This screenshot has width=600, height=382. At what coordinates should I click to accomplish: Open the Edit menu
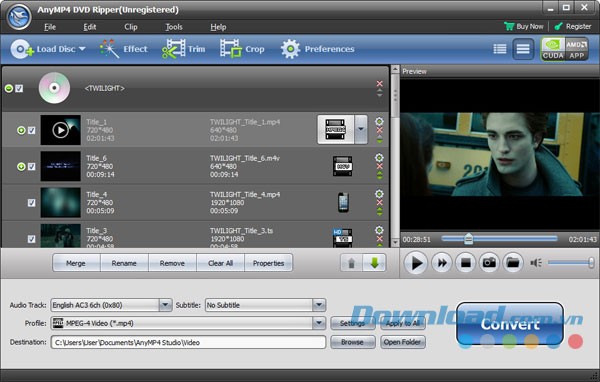(90, 27)
